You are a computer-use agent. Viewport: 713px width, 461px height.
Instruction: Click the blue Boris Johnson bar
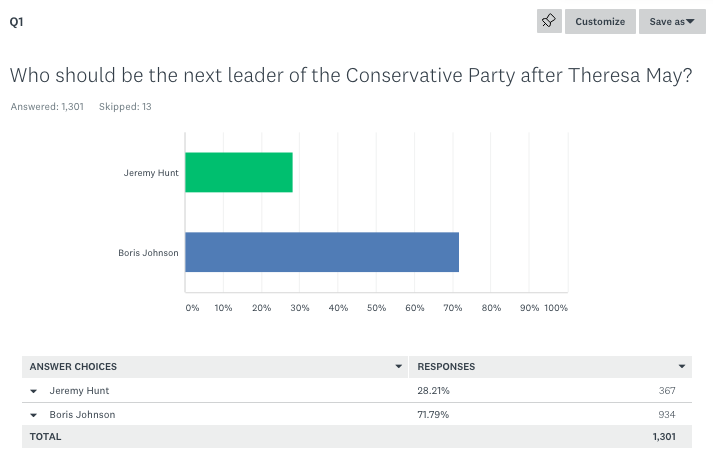tap(322, 252)
